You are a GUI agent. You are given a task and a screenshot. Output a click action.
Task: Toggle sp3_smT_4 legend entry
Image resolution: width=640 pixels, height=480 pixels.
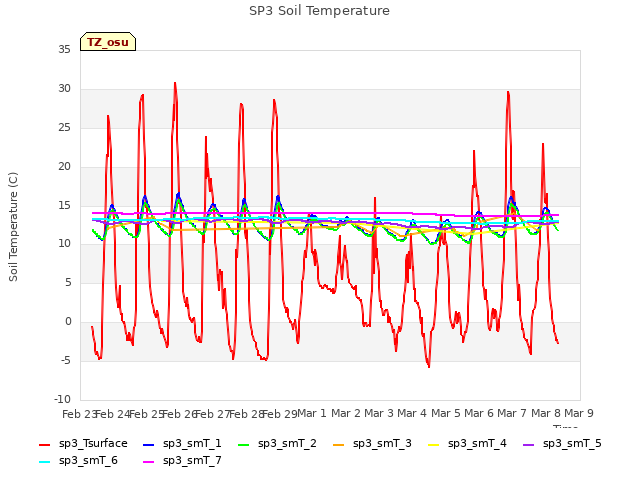click(467, 443)
